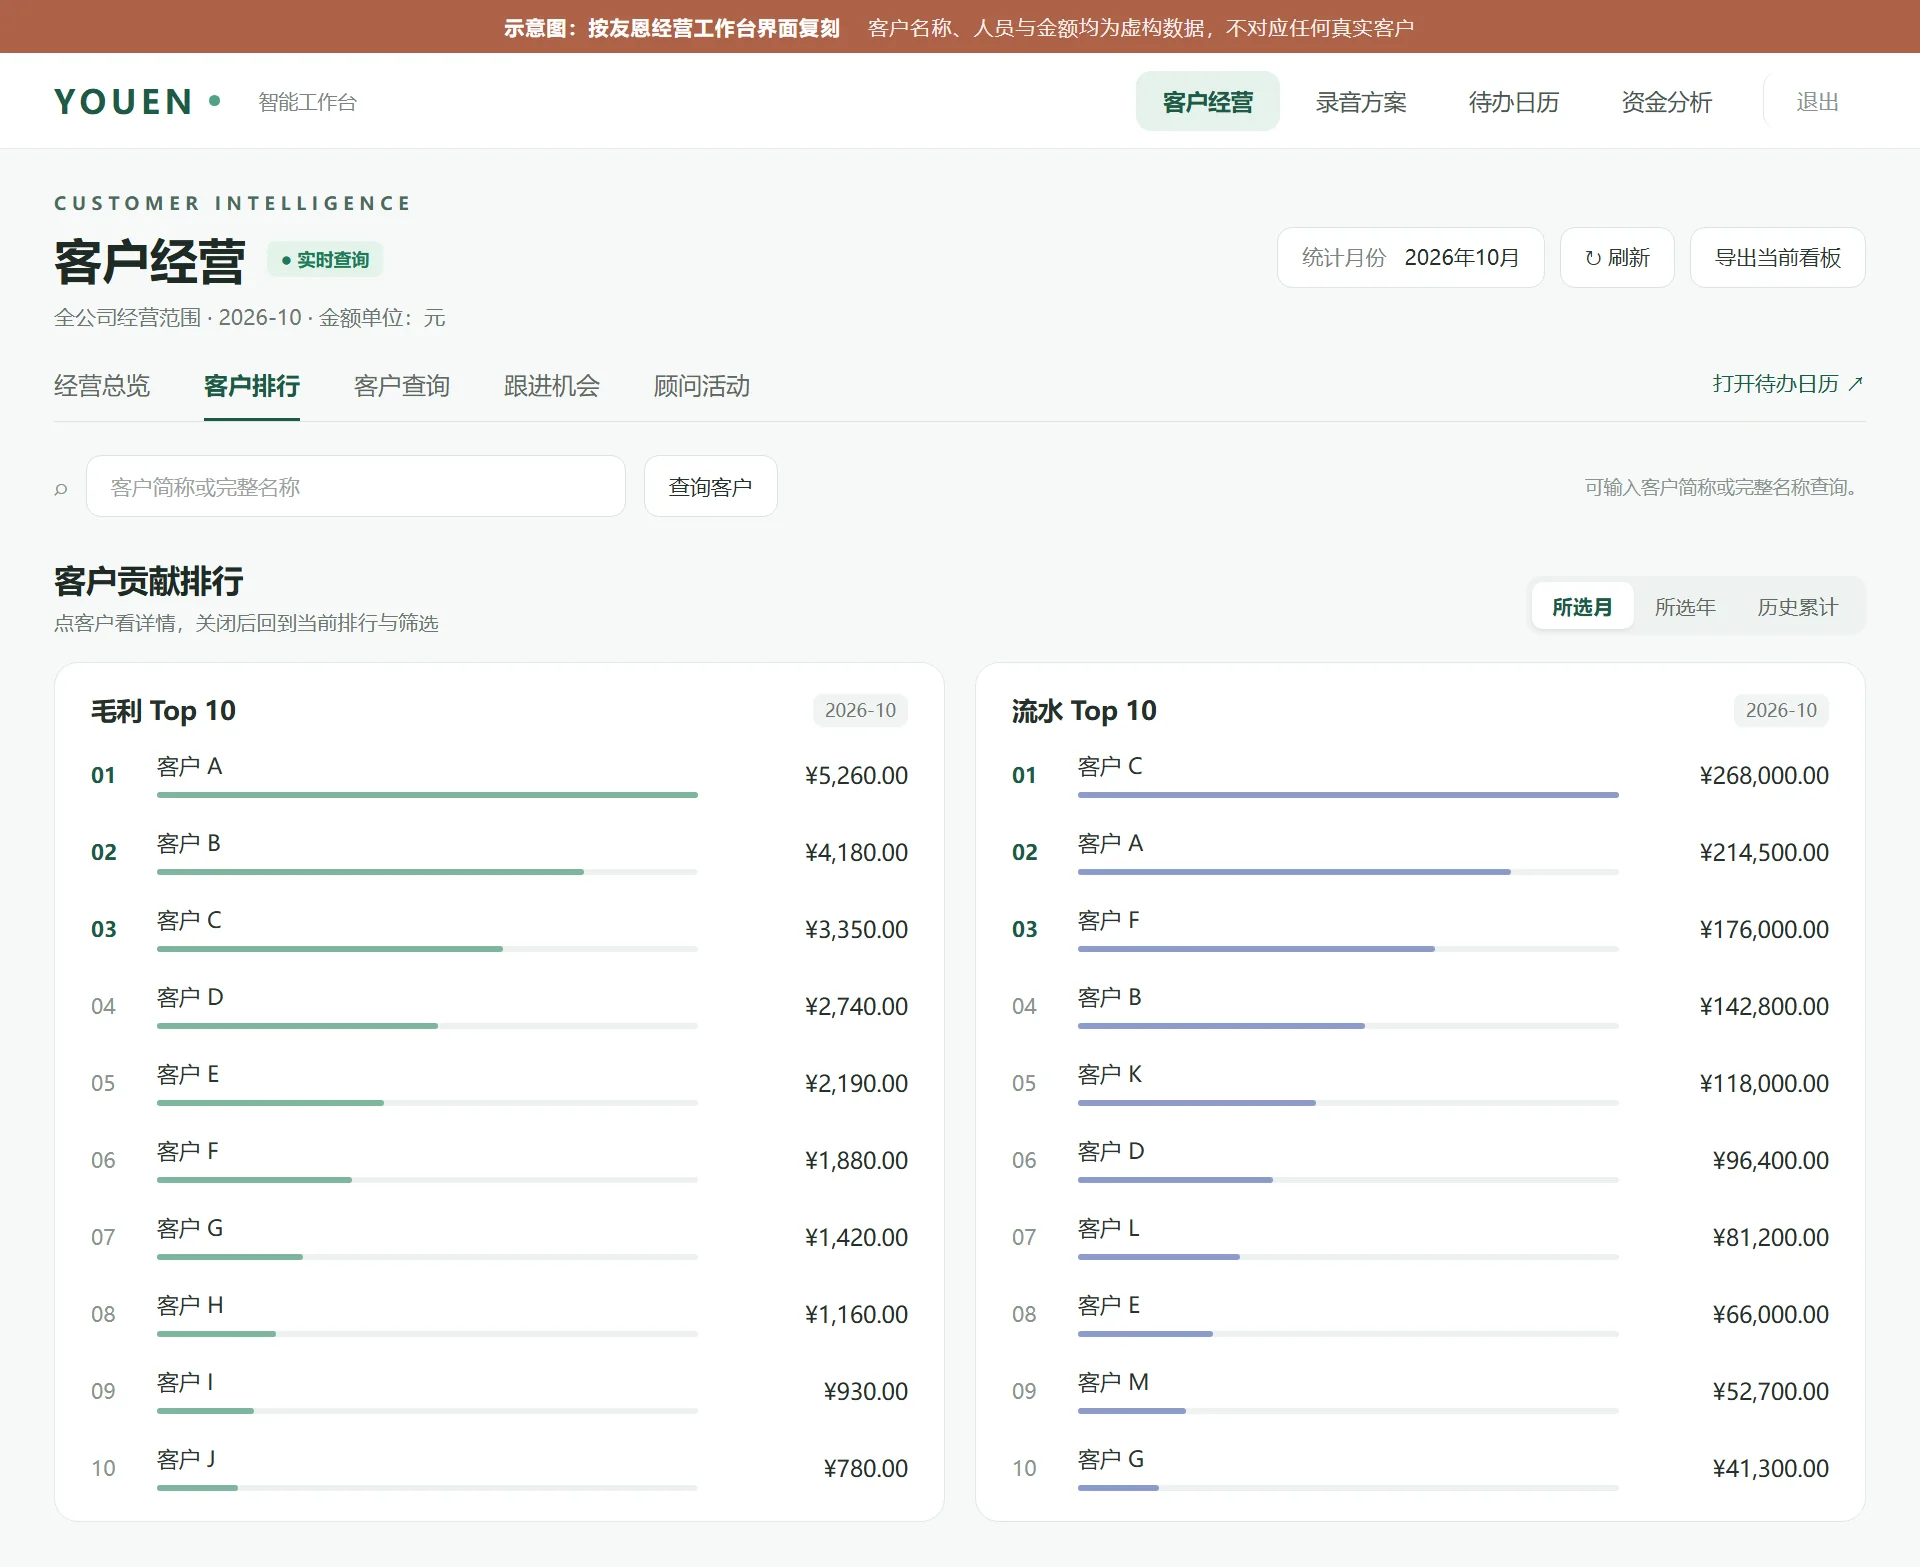This screenshot has height=1568, width=1920.
Task: Click the 查询客户 button
Action: pos(710,487)
